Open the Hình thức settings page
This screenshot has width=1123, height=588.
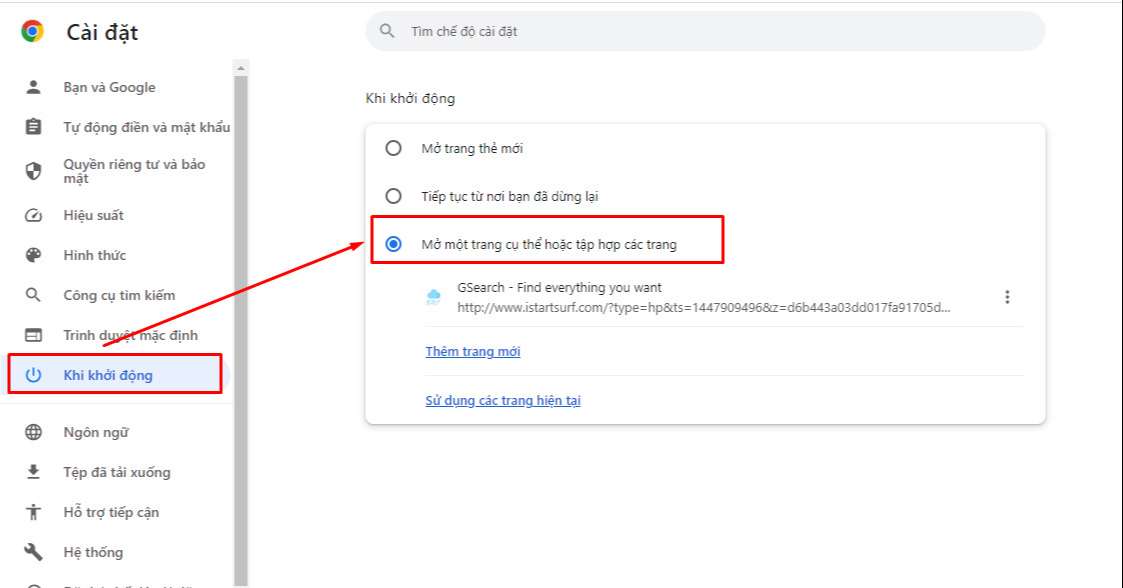pyautogui.click(x=95, y=255)
